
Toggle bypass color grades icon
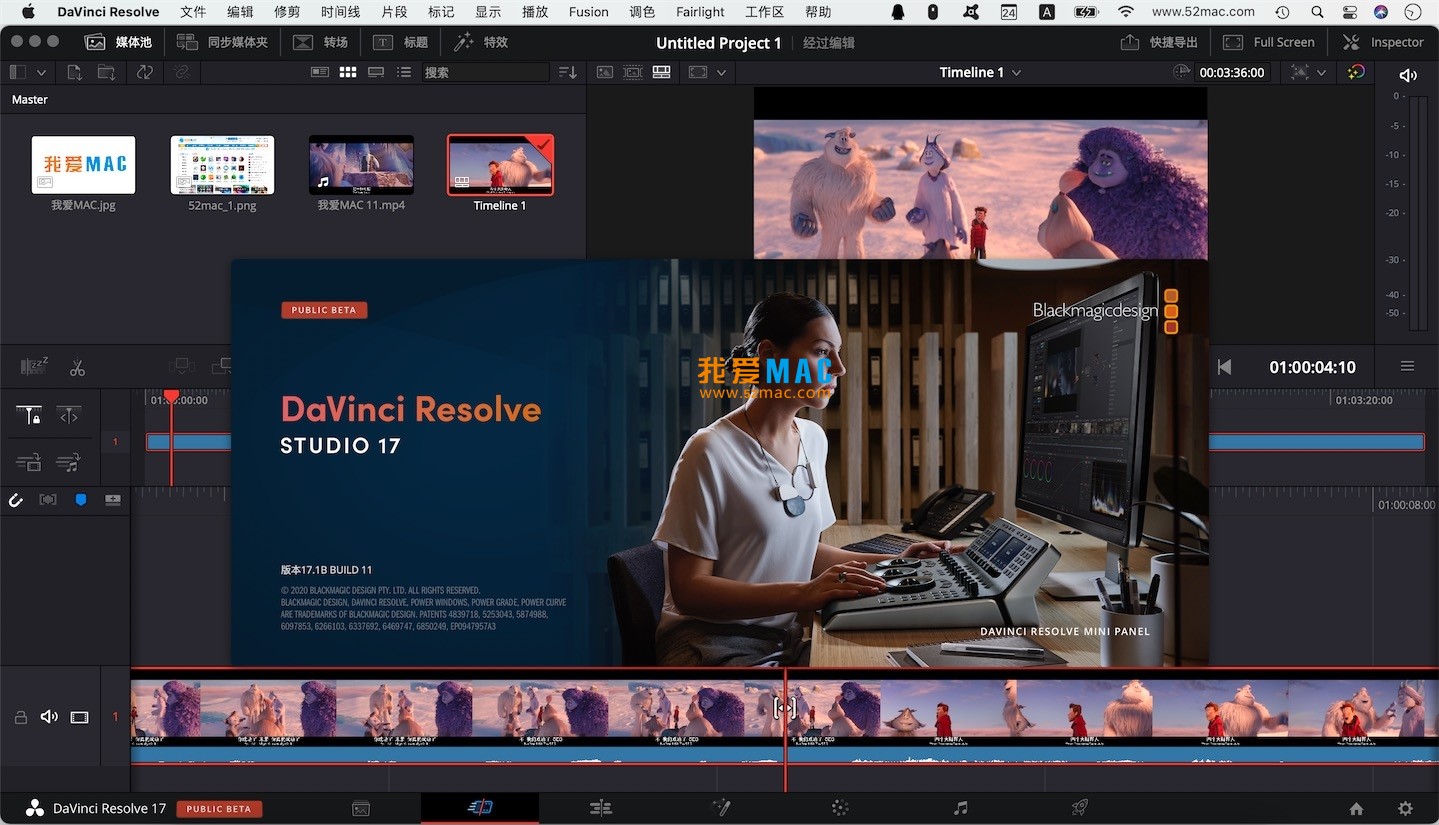(1356, 72)
